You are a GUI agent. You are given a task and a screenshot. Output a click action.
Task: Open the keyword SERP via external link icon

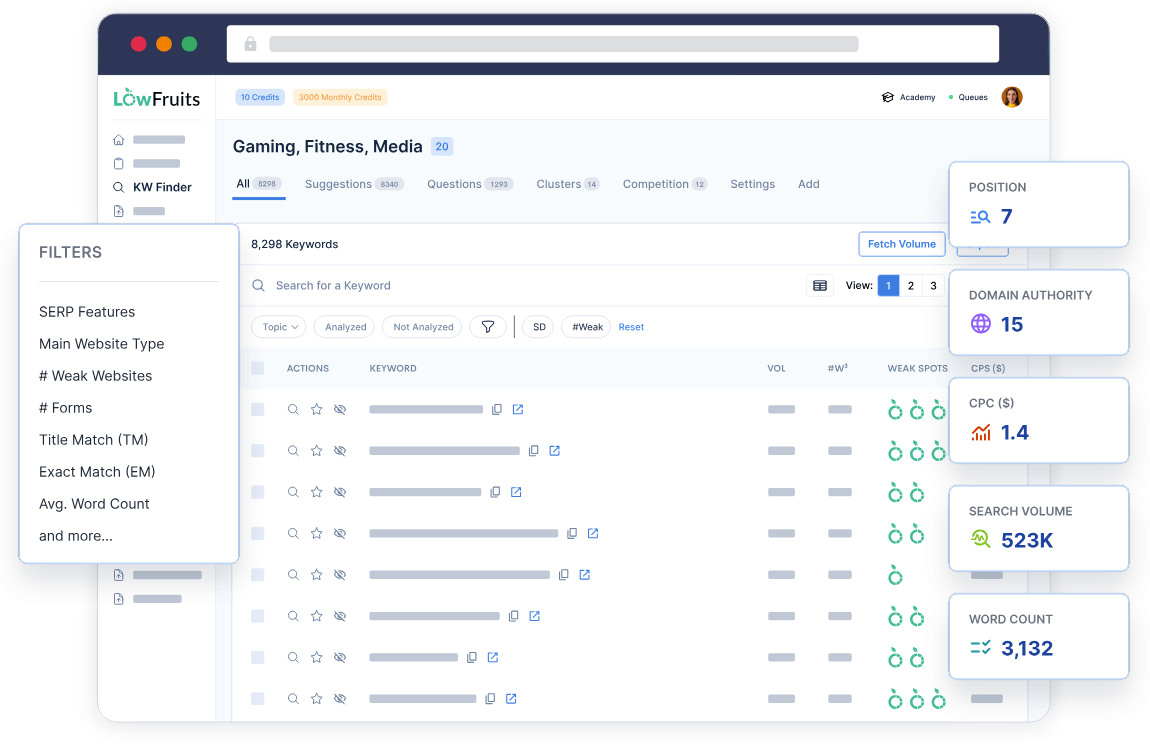click(517, 409)
